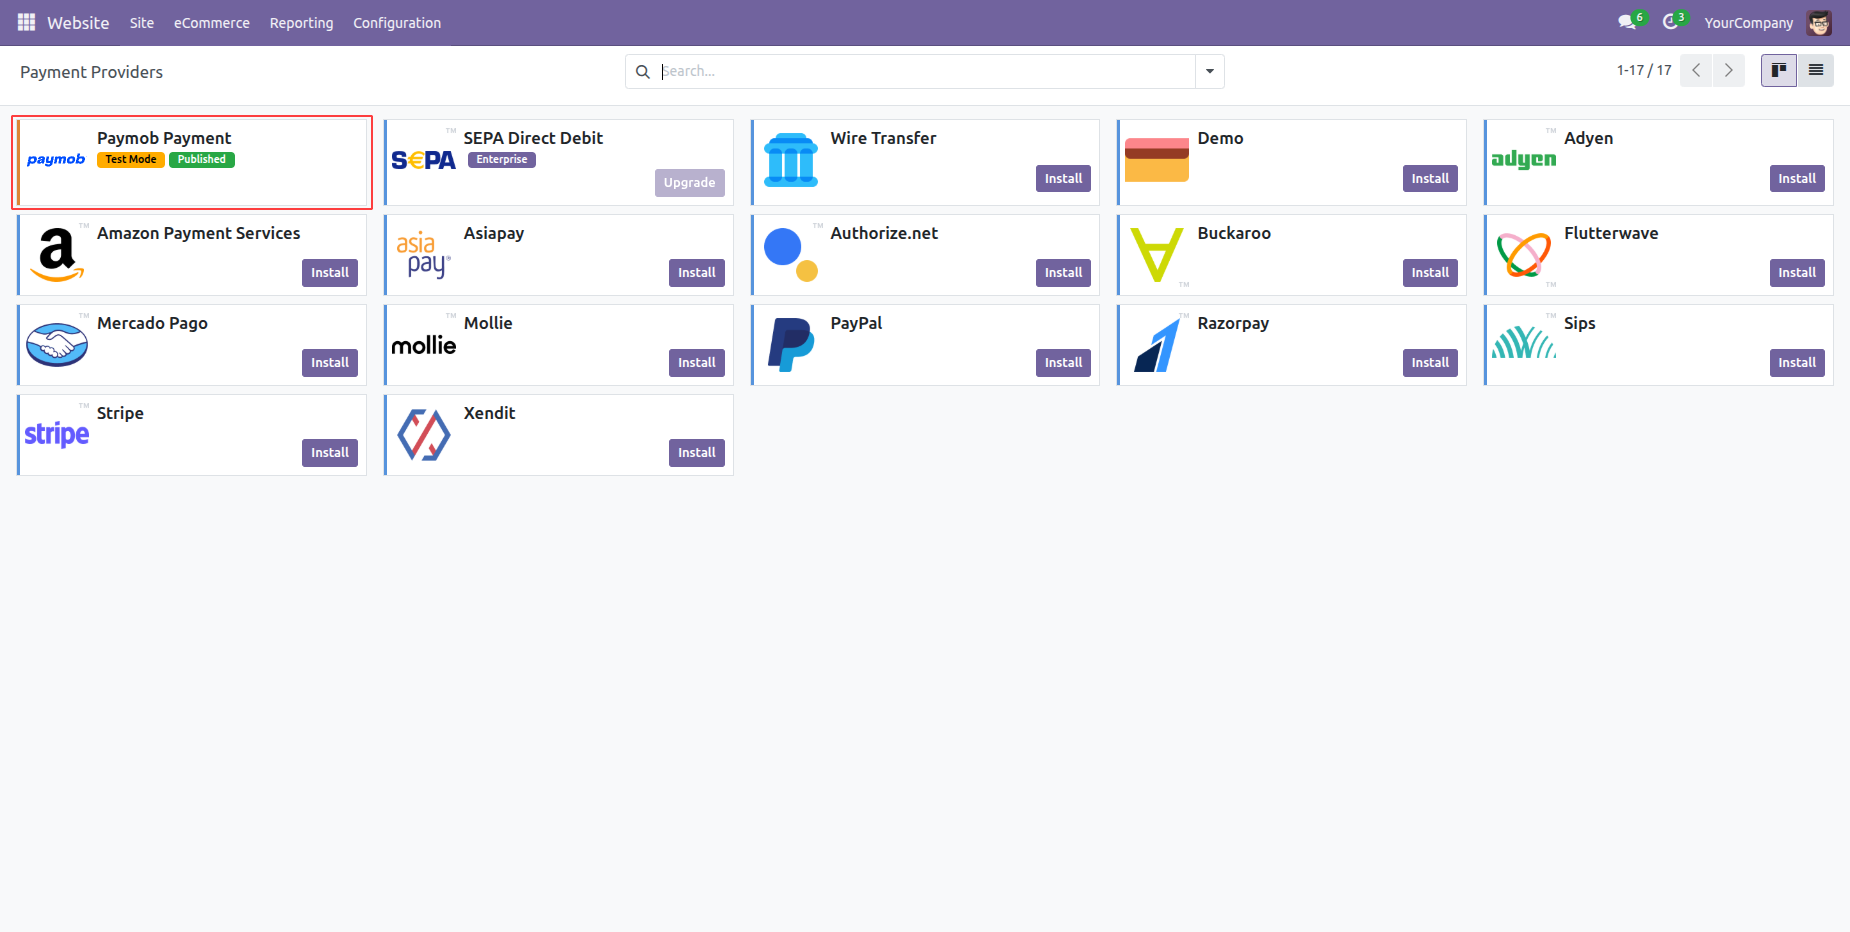Click the Test Mode badge

pyautogui.click(x=131, y=160)
